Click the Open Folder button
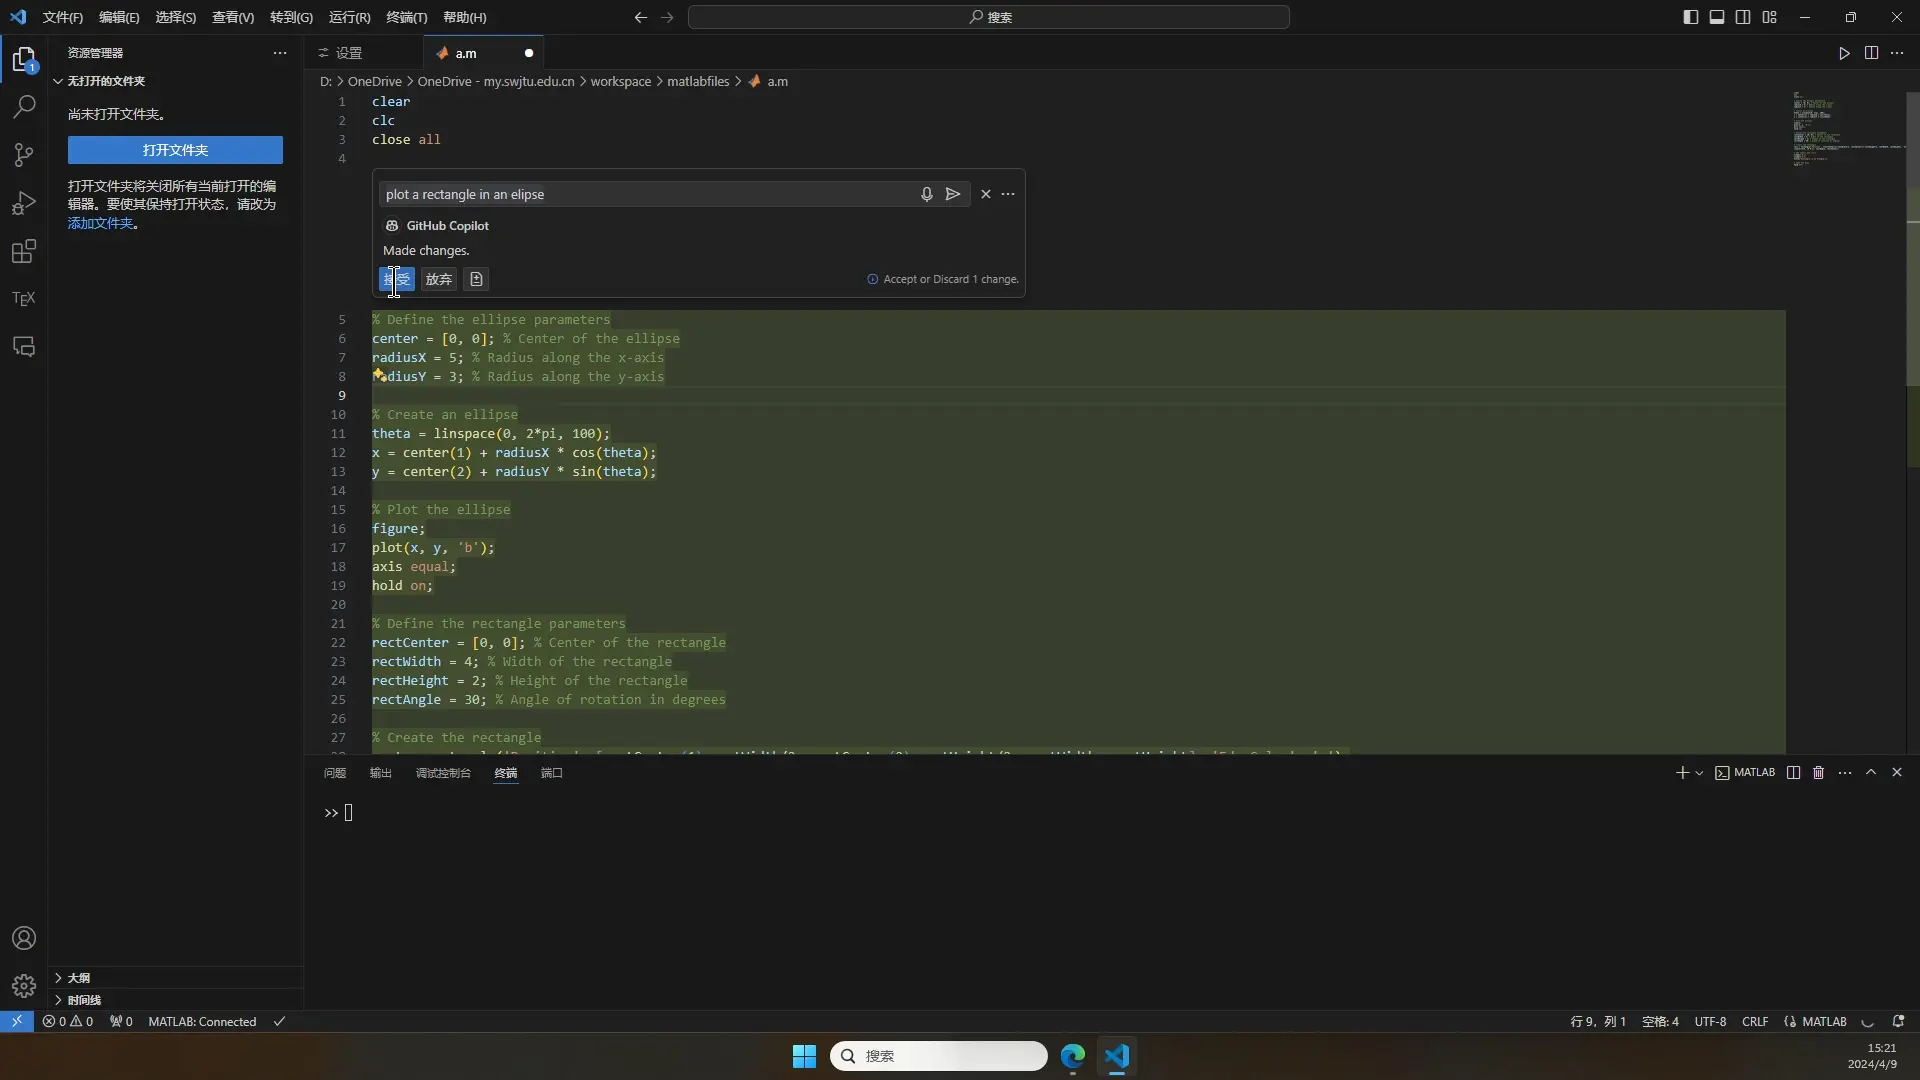The height and width of the screenshot is (1080, 1920). (x=175, y=150)
